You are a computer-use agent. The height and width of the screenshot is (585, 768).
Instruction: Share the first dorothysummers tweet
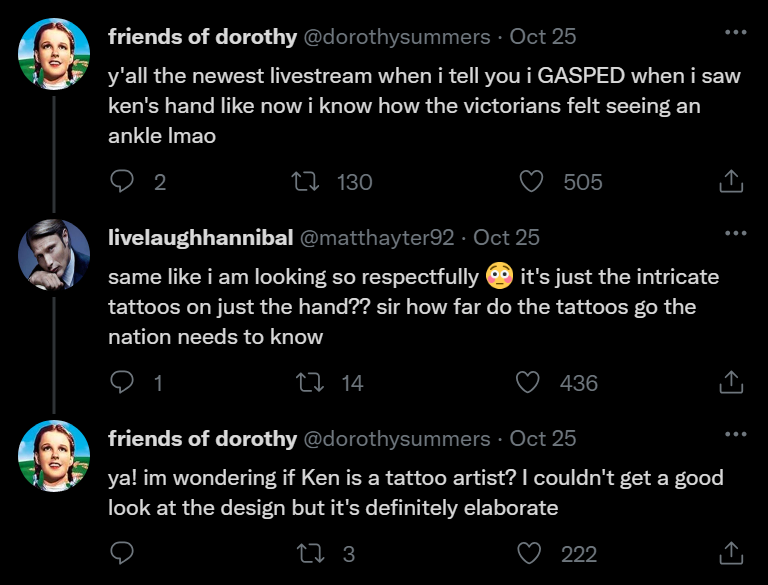[731, 181]
